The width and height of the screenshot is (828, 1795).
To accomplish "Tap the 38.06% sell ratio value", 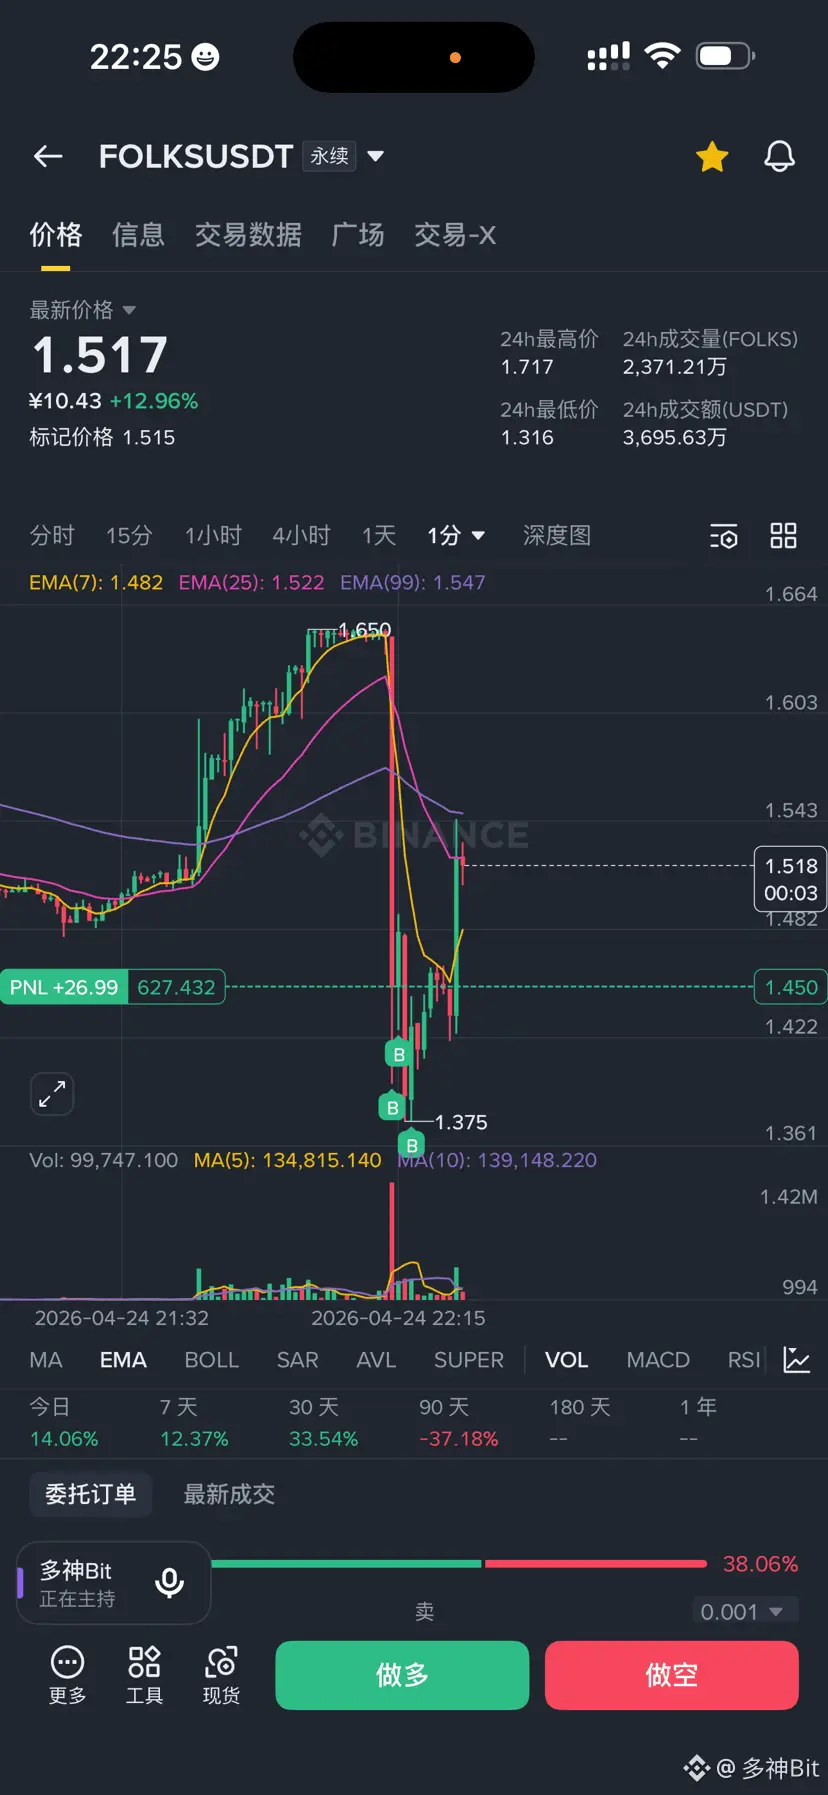I will [760, 1564].
